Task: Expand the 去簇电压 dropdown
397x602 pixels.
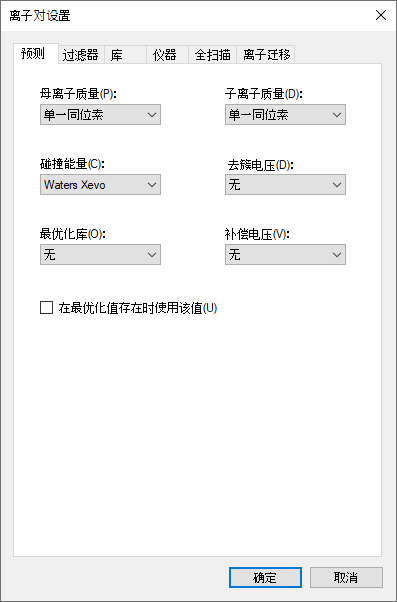Action: point(285,185)
